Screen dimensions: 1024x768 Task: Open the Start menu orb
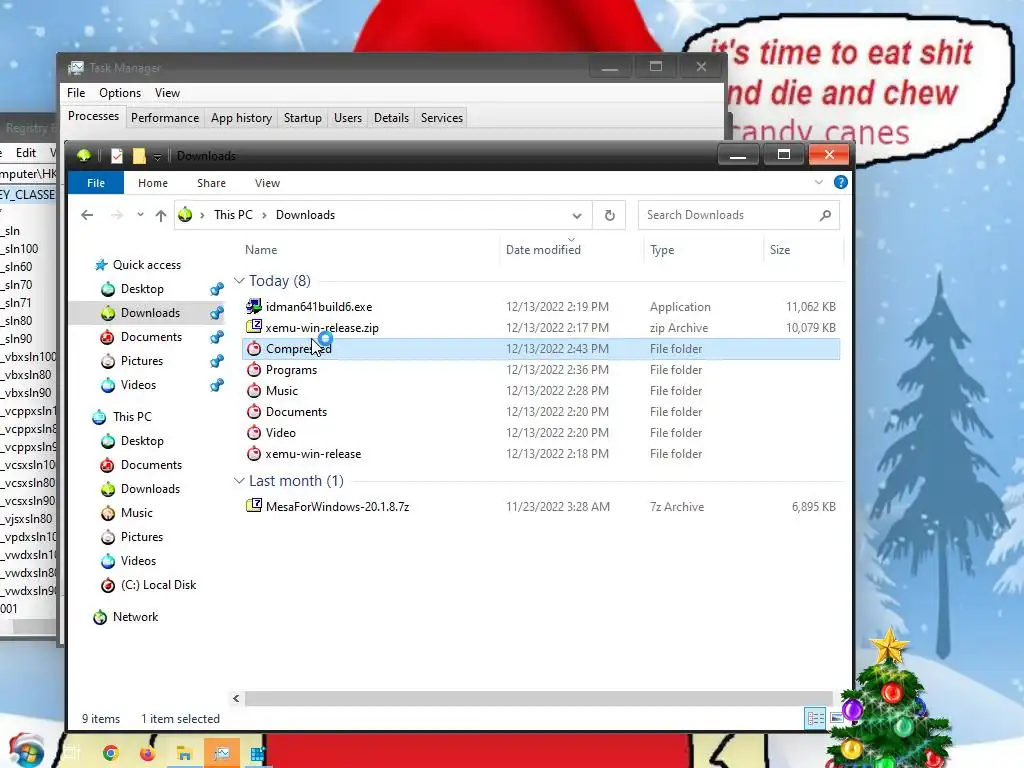(26, 751)
